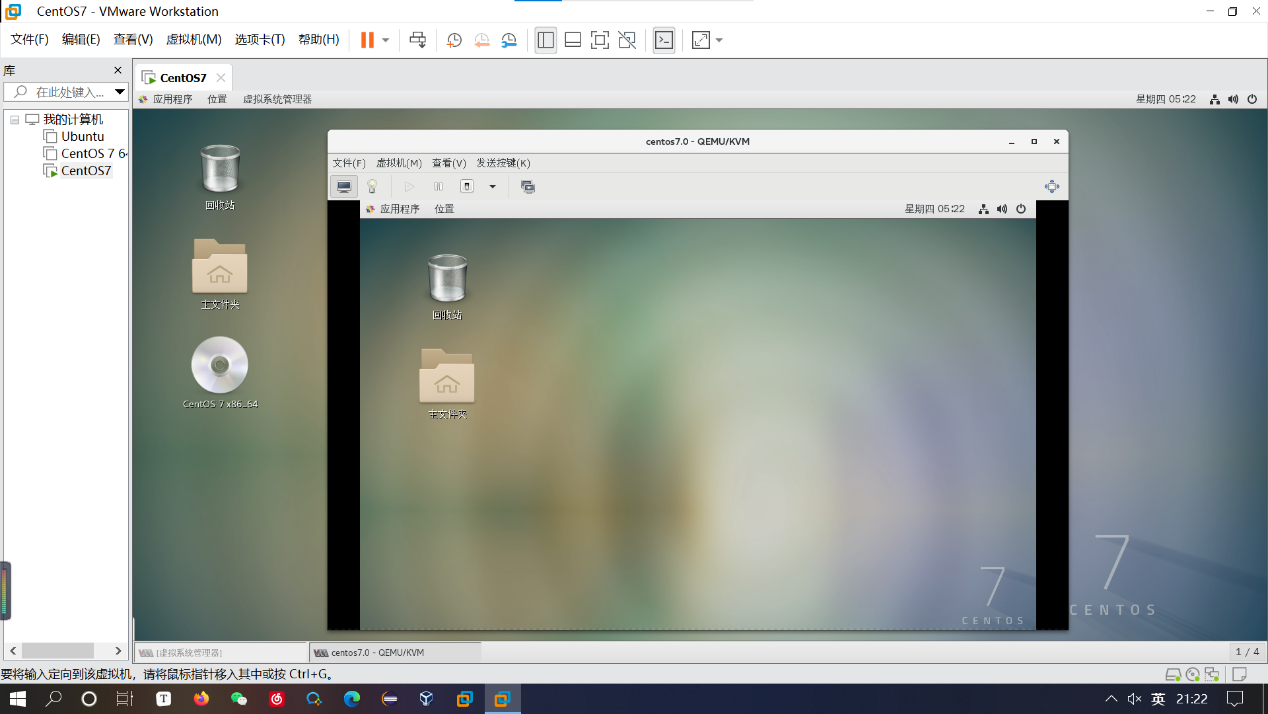Screen dimensions: 1268x714
Task: Switch QEMU/KVM viewer to fullscreen icon
Action: click(x=1051, y=186)
